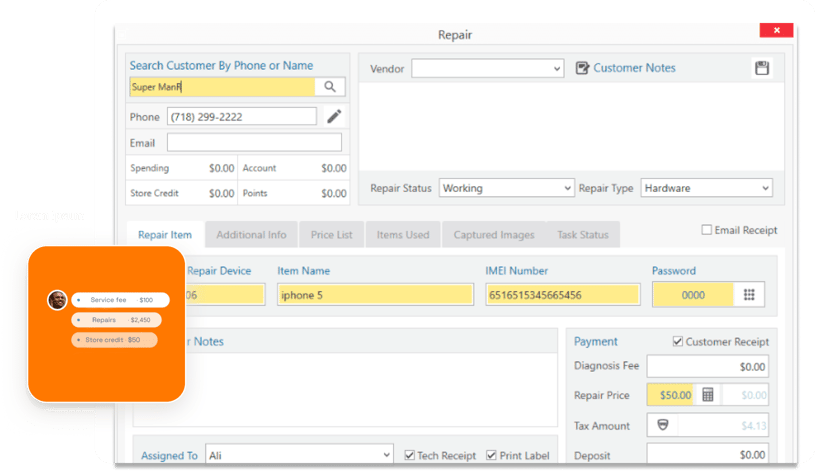Screen dimensions: 815x471
Task: Open the Captured Images tab
Action: pyautogui.click(x=493, y=235)
